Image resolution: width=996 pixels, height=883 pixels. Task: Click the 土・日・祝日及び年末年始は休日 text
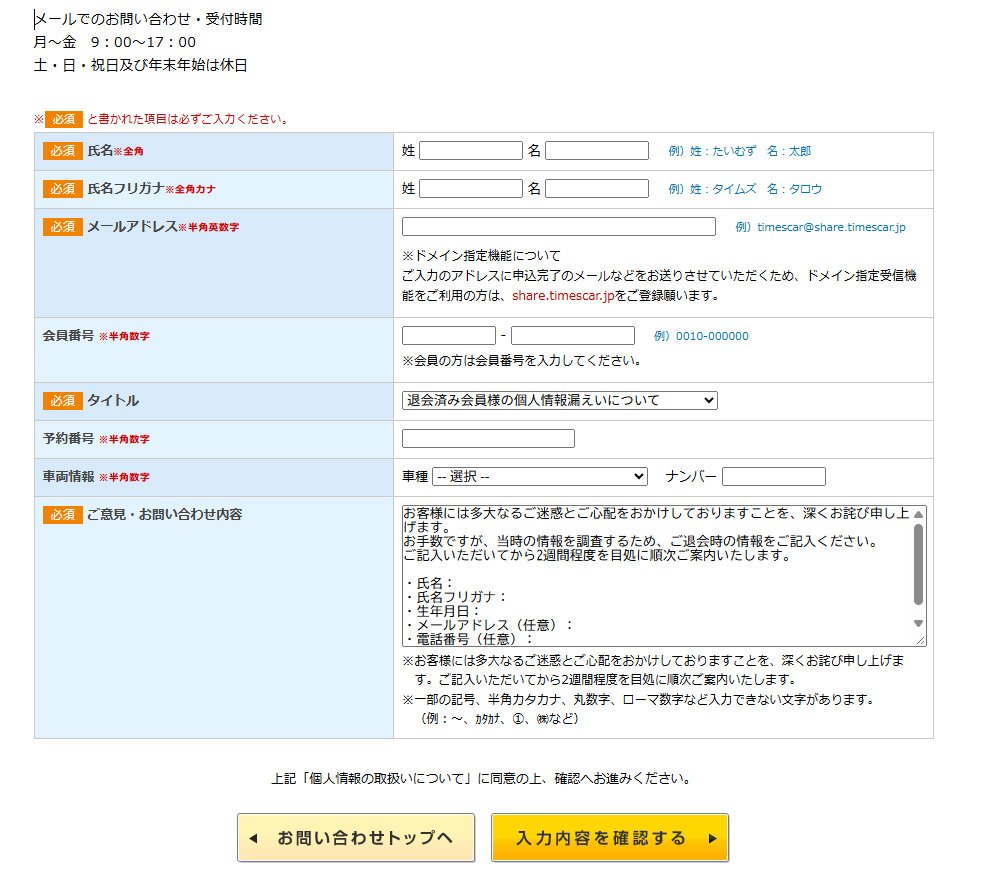tap(140, 65)
